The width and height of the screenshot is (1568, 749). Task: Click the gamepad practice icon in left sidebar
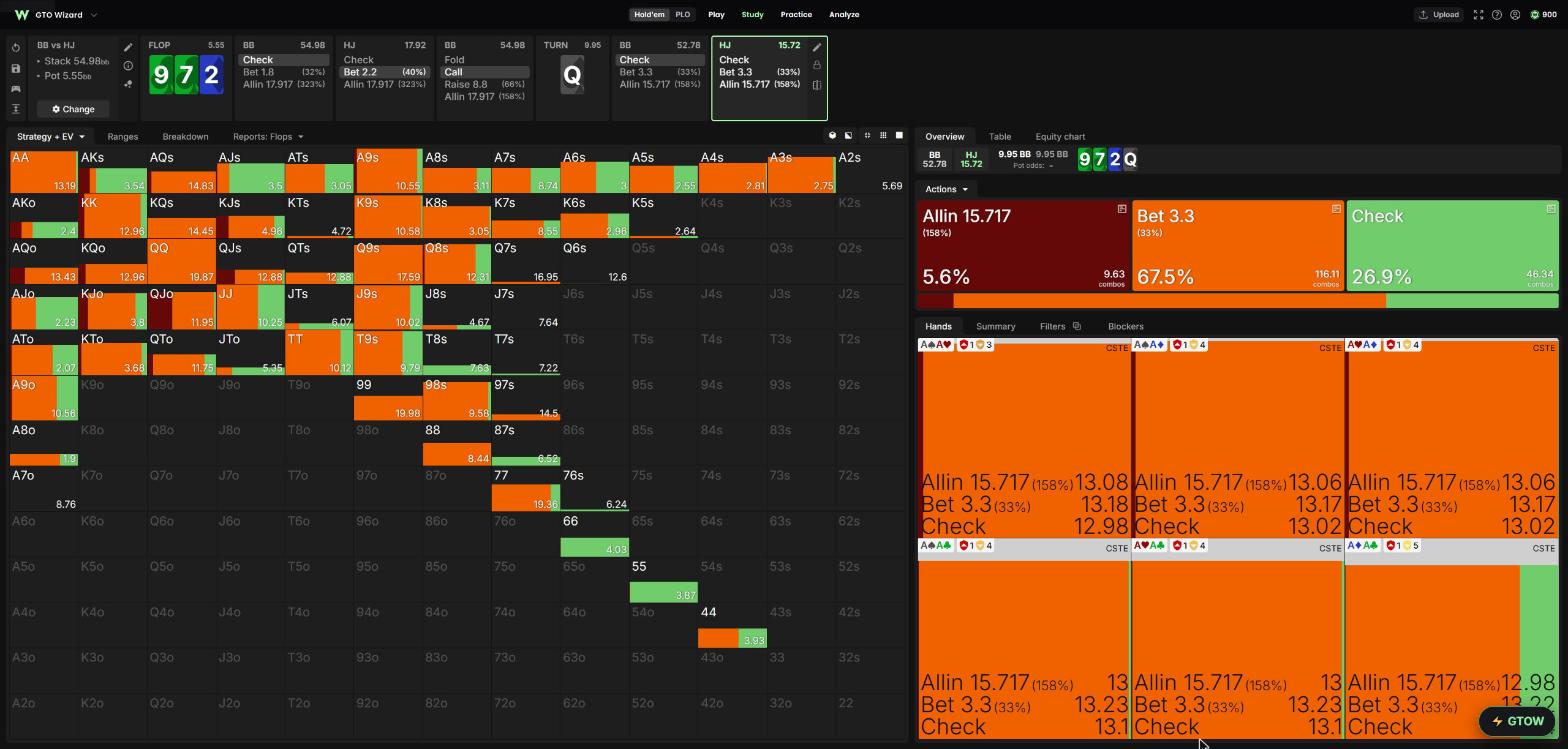[16, 89]
